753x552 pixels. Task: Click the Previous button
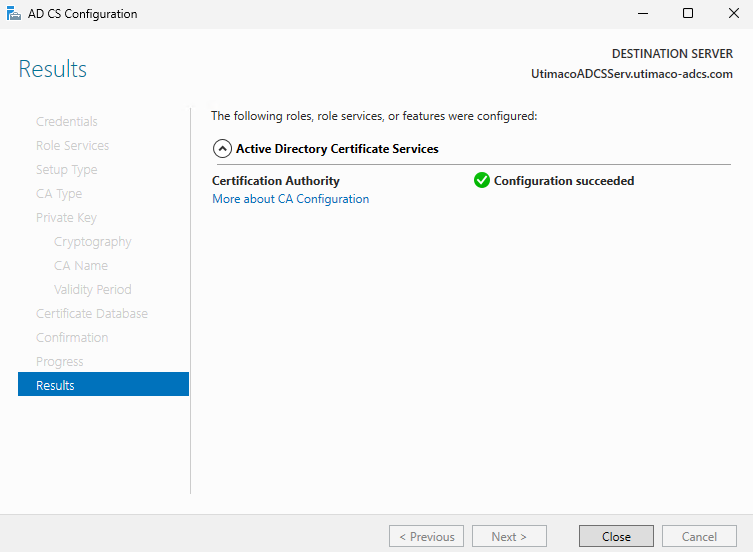tap(426, 536)
